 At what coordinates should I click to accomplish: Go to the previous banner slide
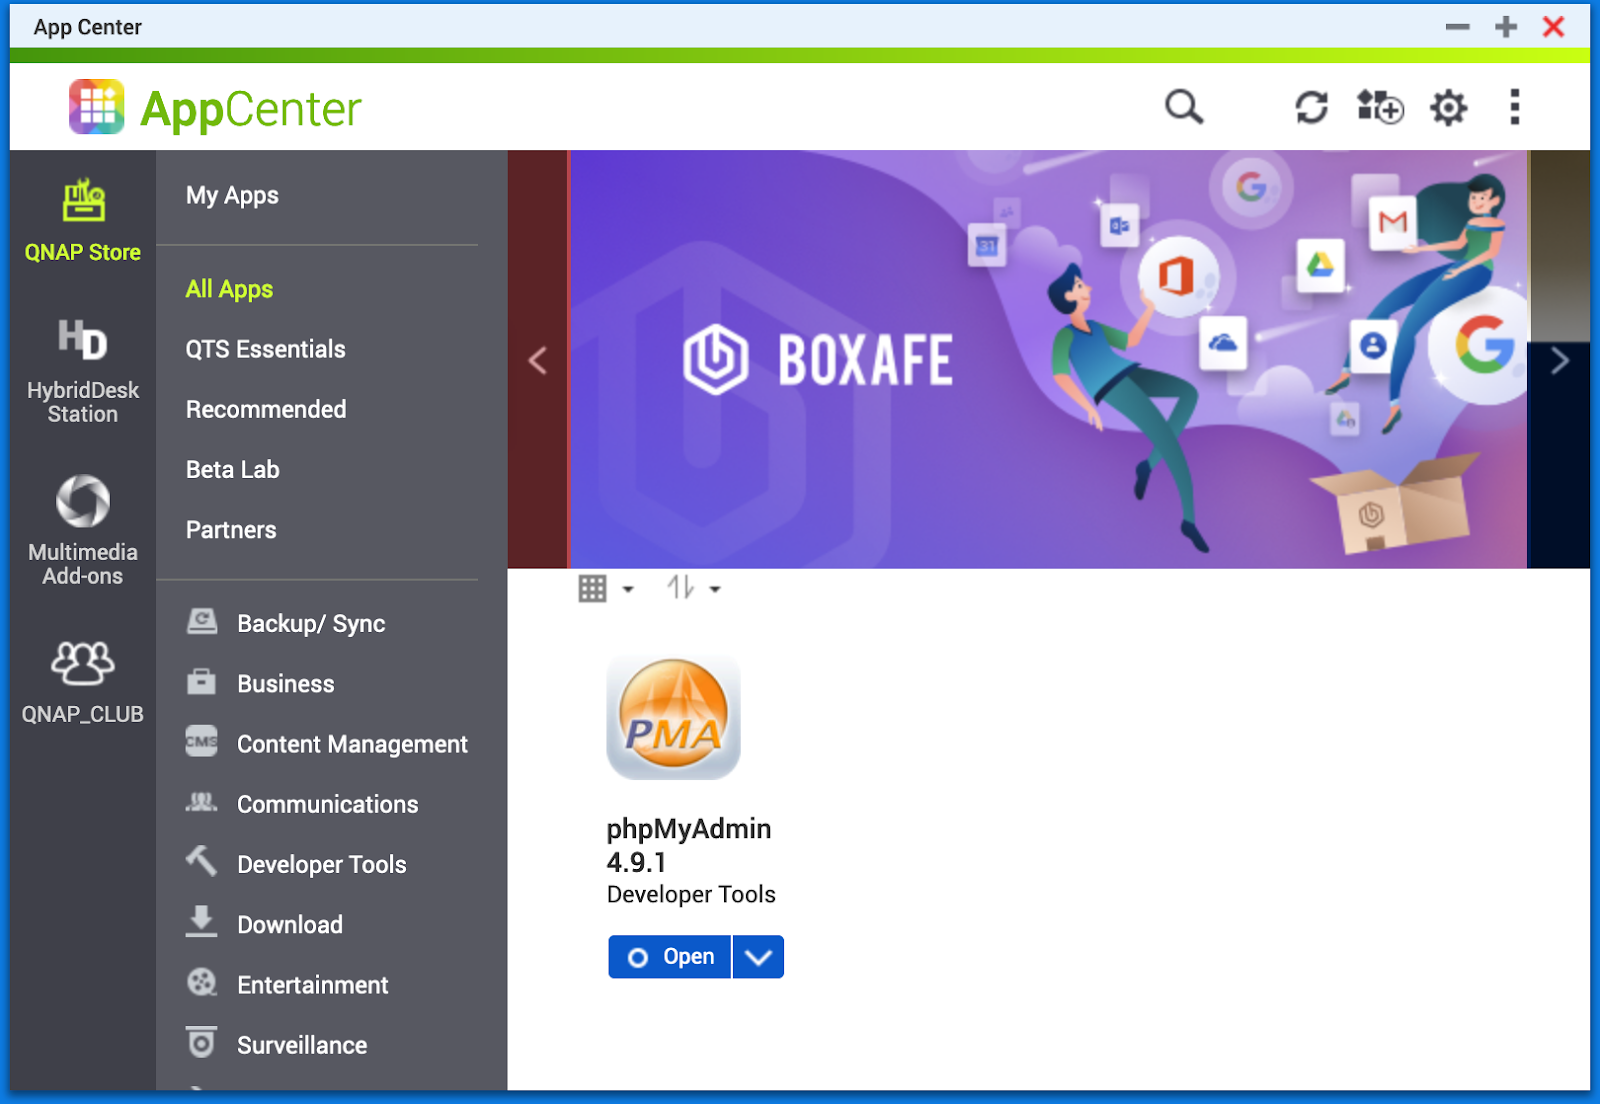coord(538,360)
